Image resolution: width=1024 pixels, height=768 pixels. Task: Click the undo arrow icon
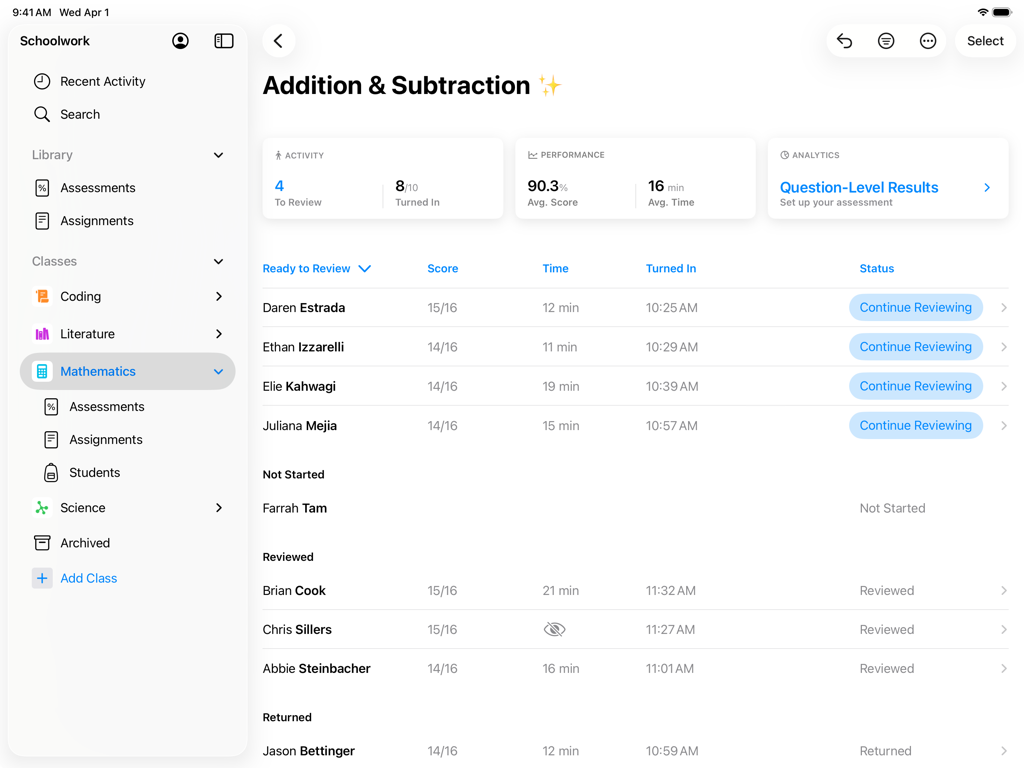(845, 41)
